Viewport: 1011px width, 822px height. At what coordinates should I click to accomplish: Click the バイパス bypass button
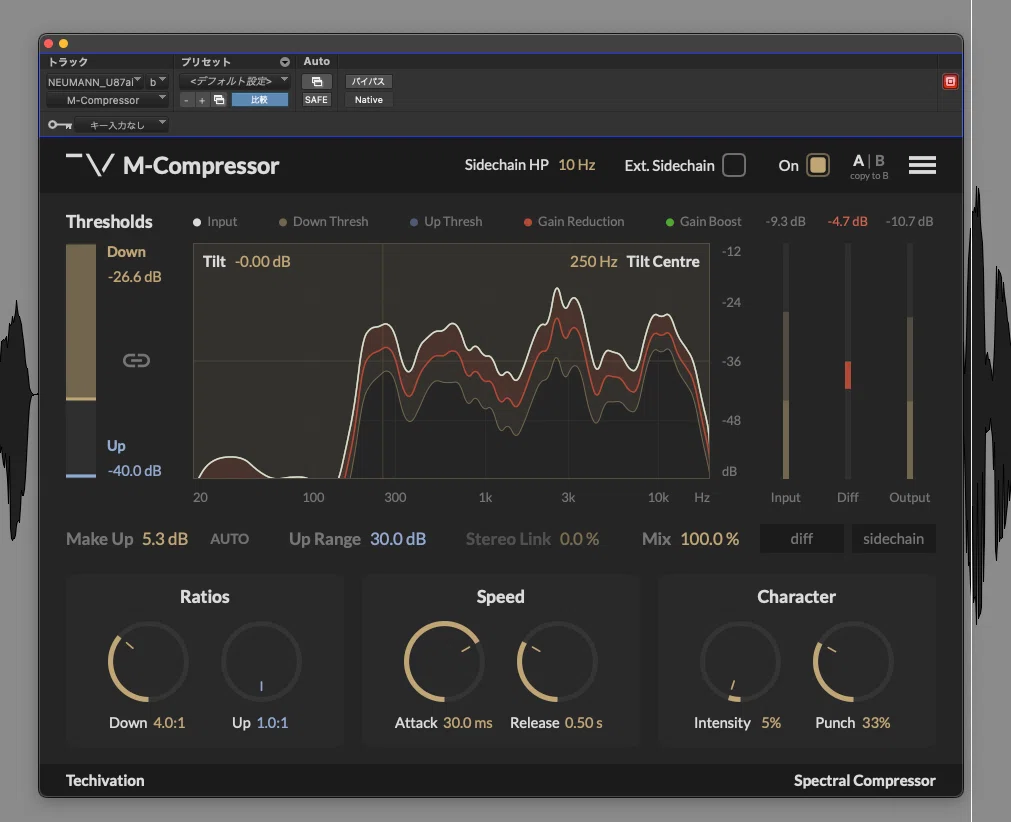pyautogui.click(x=369, y=81)
